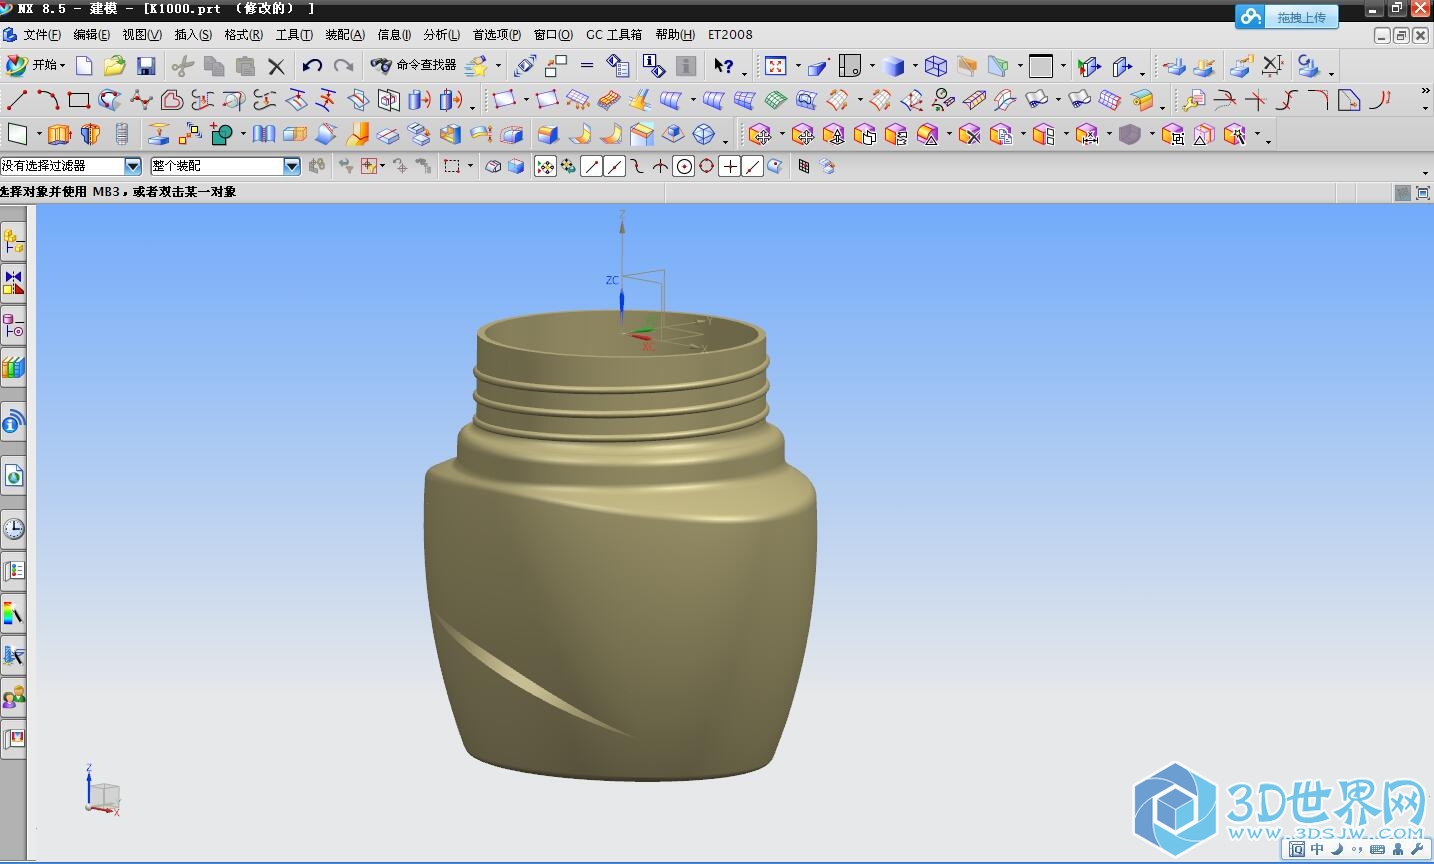Screen dimensions: 1434x864
Task: Undo the last action
Action: click(x=312, y=66)
